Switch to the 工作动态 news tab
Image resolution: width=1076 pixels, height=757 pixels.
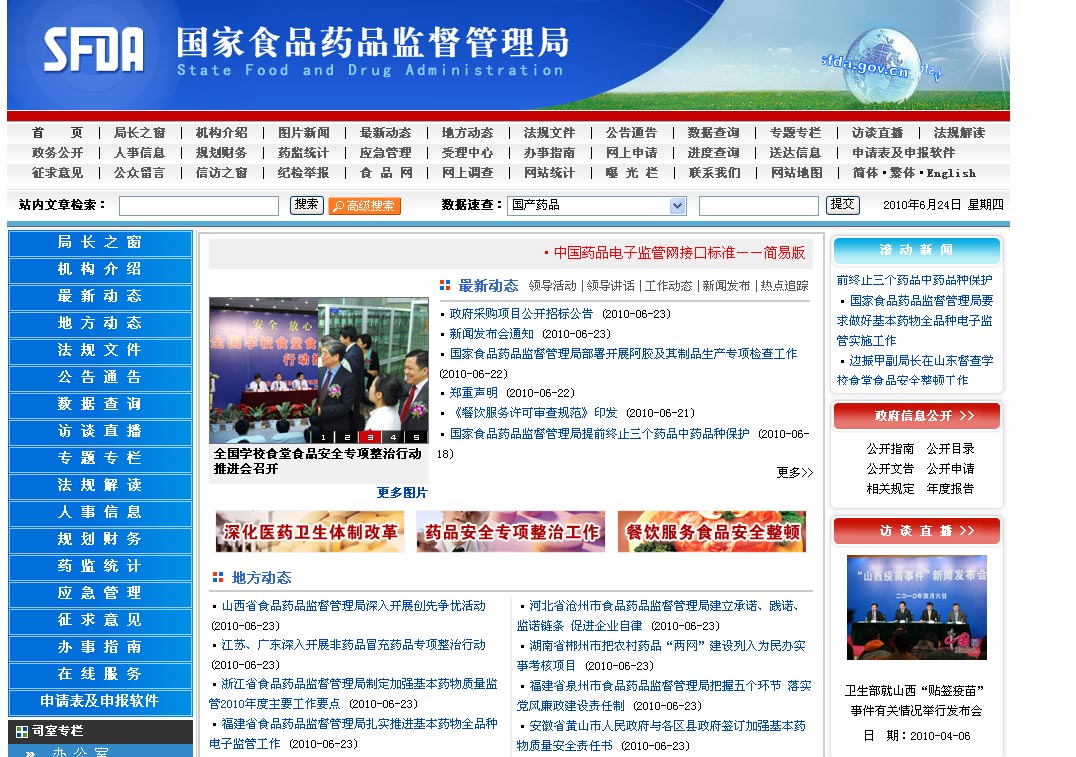tap(668, 286)
